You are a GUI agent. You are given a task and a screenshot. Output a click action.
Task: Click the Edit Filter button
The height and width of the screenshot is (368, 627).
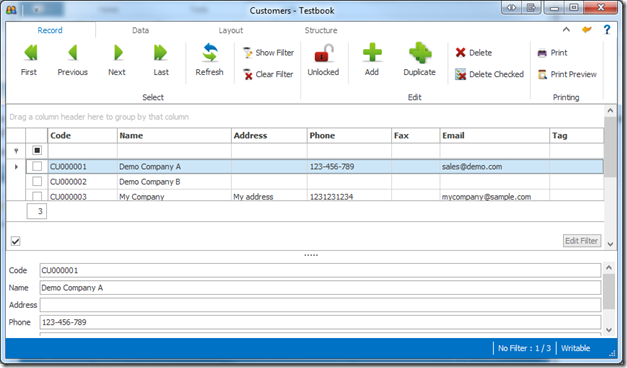(x=582, y=241)
